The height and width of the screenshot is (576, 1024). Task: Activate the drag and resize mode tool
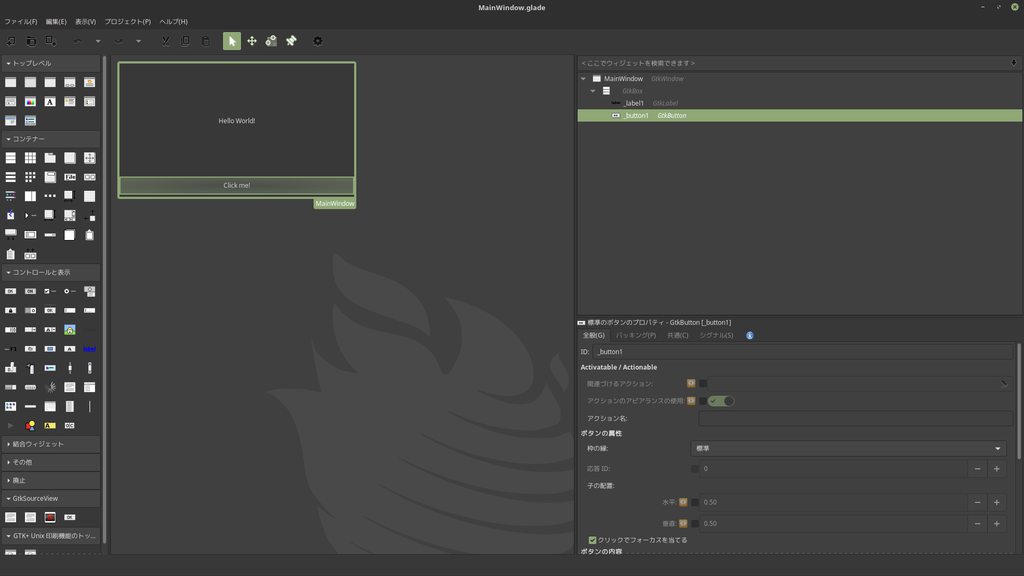tap(251, 41)
